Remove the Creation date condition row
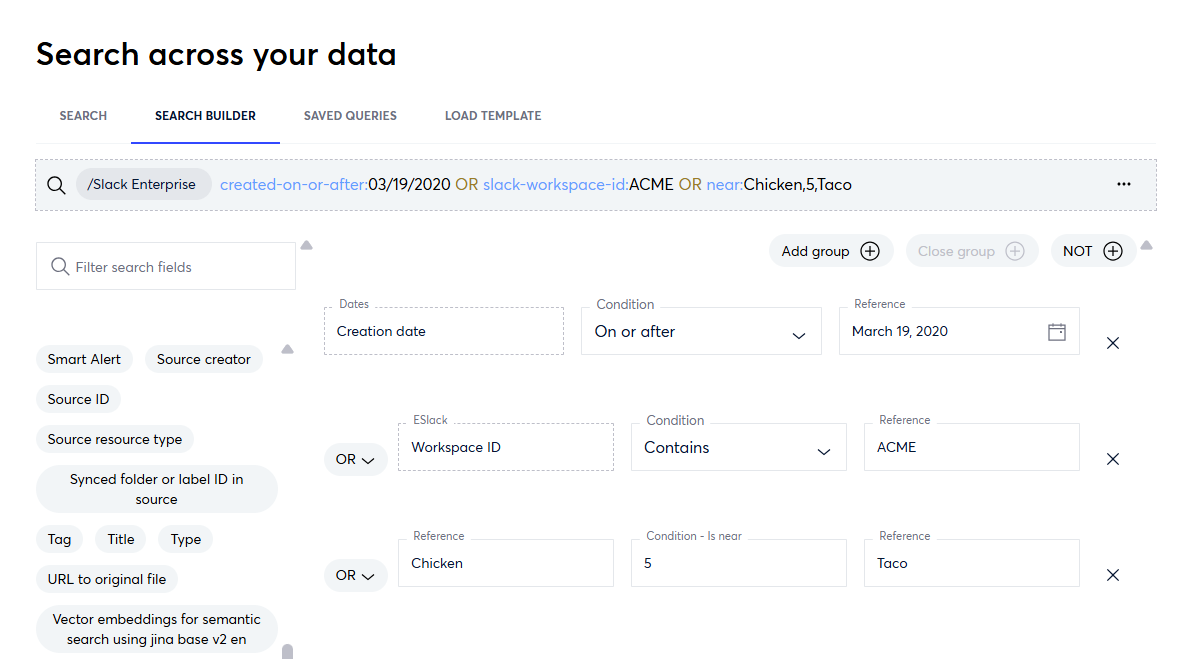Viewport: 1198px width, 659px height. click(x=1112, y=343)
